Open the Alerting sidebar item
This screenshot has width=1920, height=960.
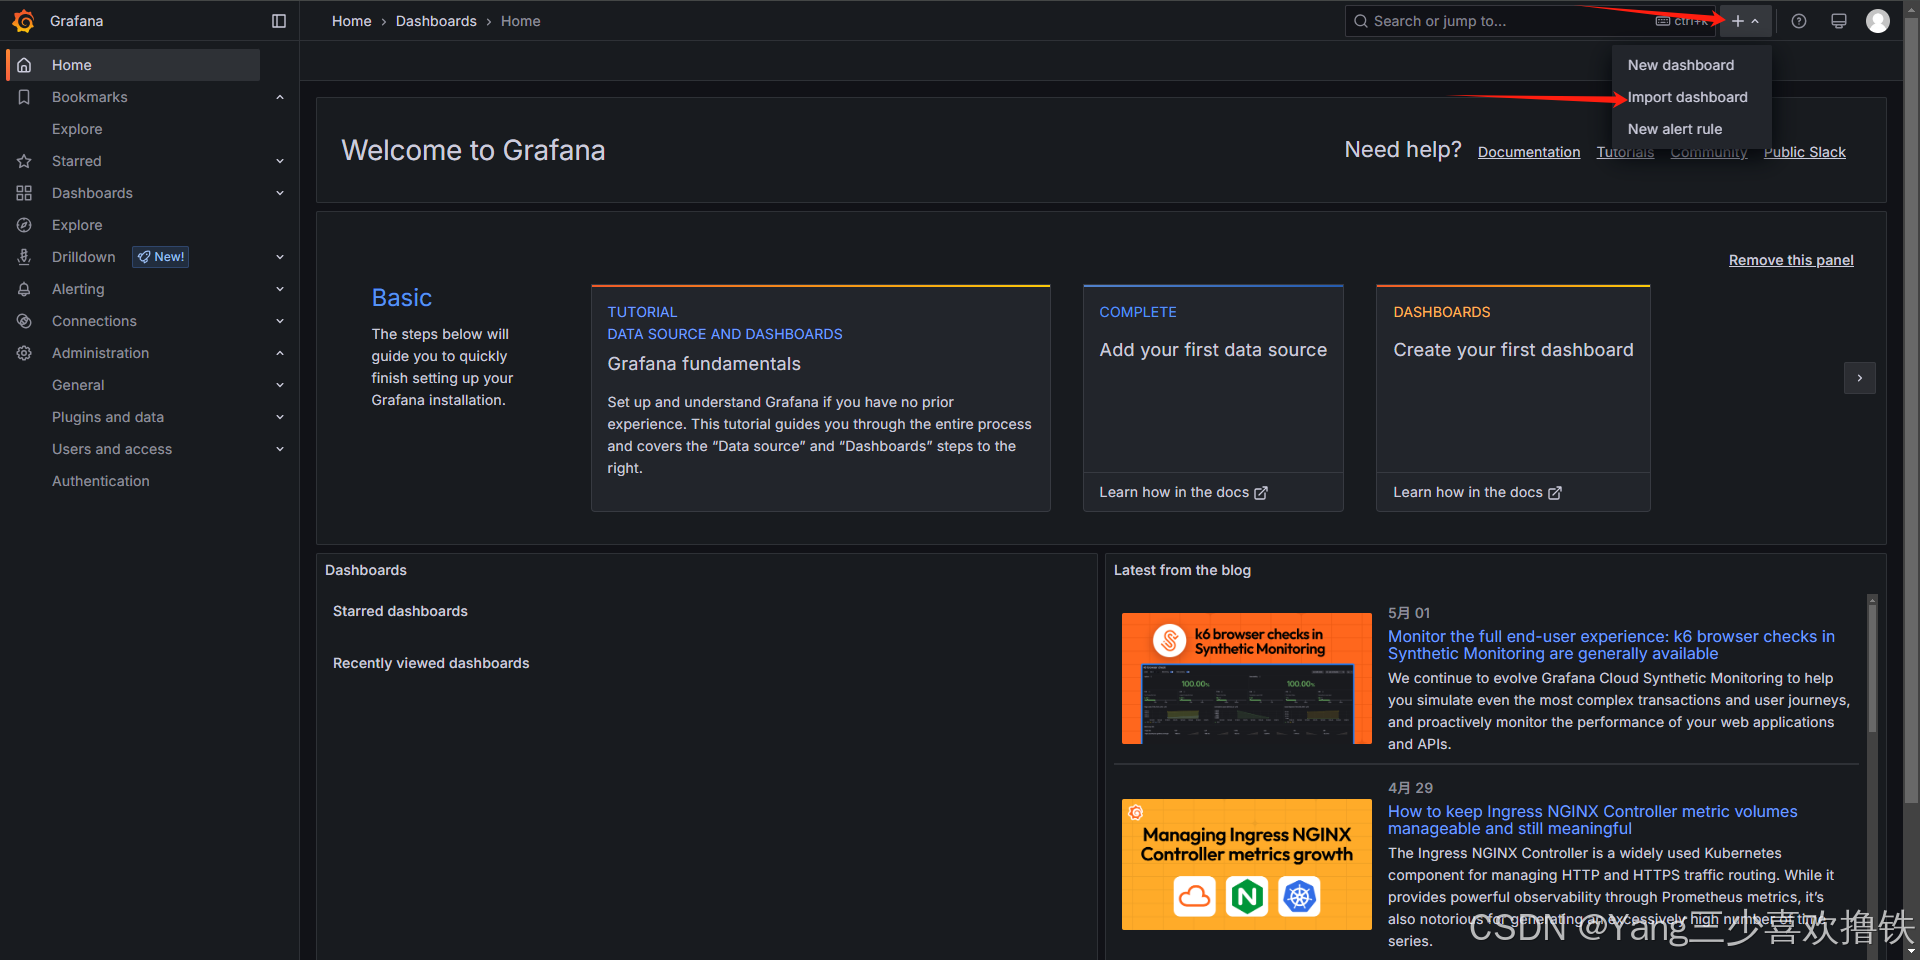click(x=78, y=289)
